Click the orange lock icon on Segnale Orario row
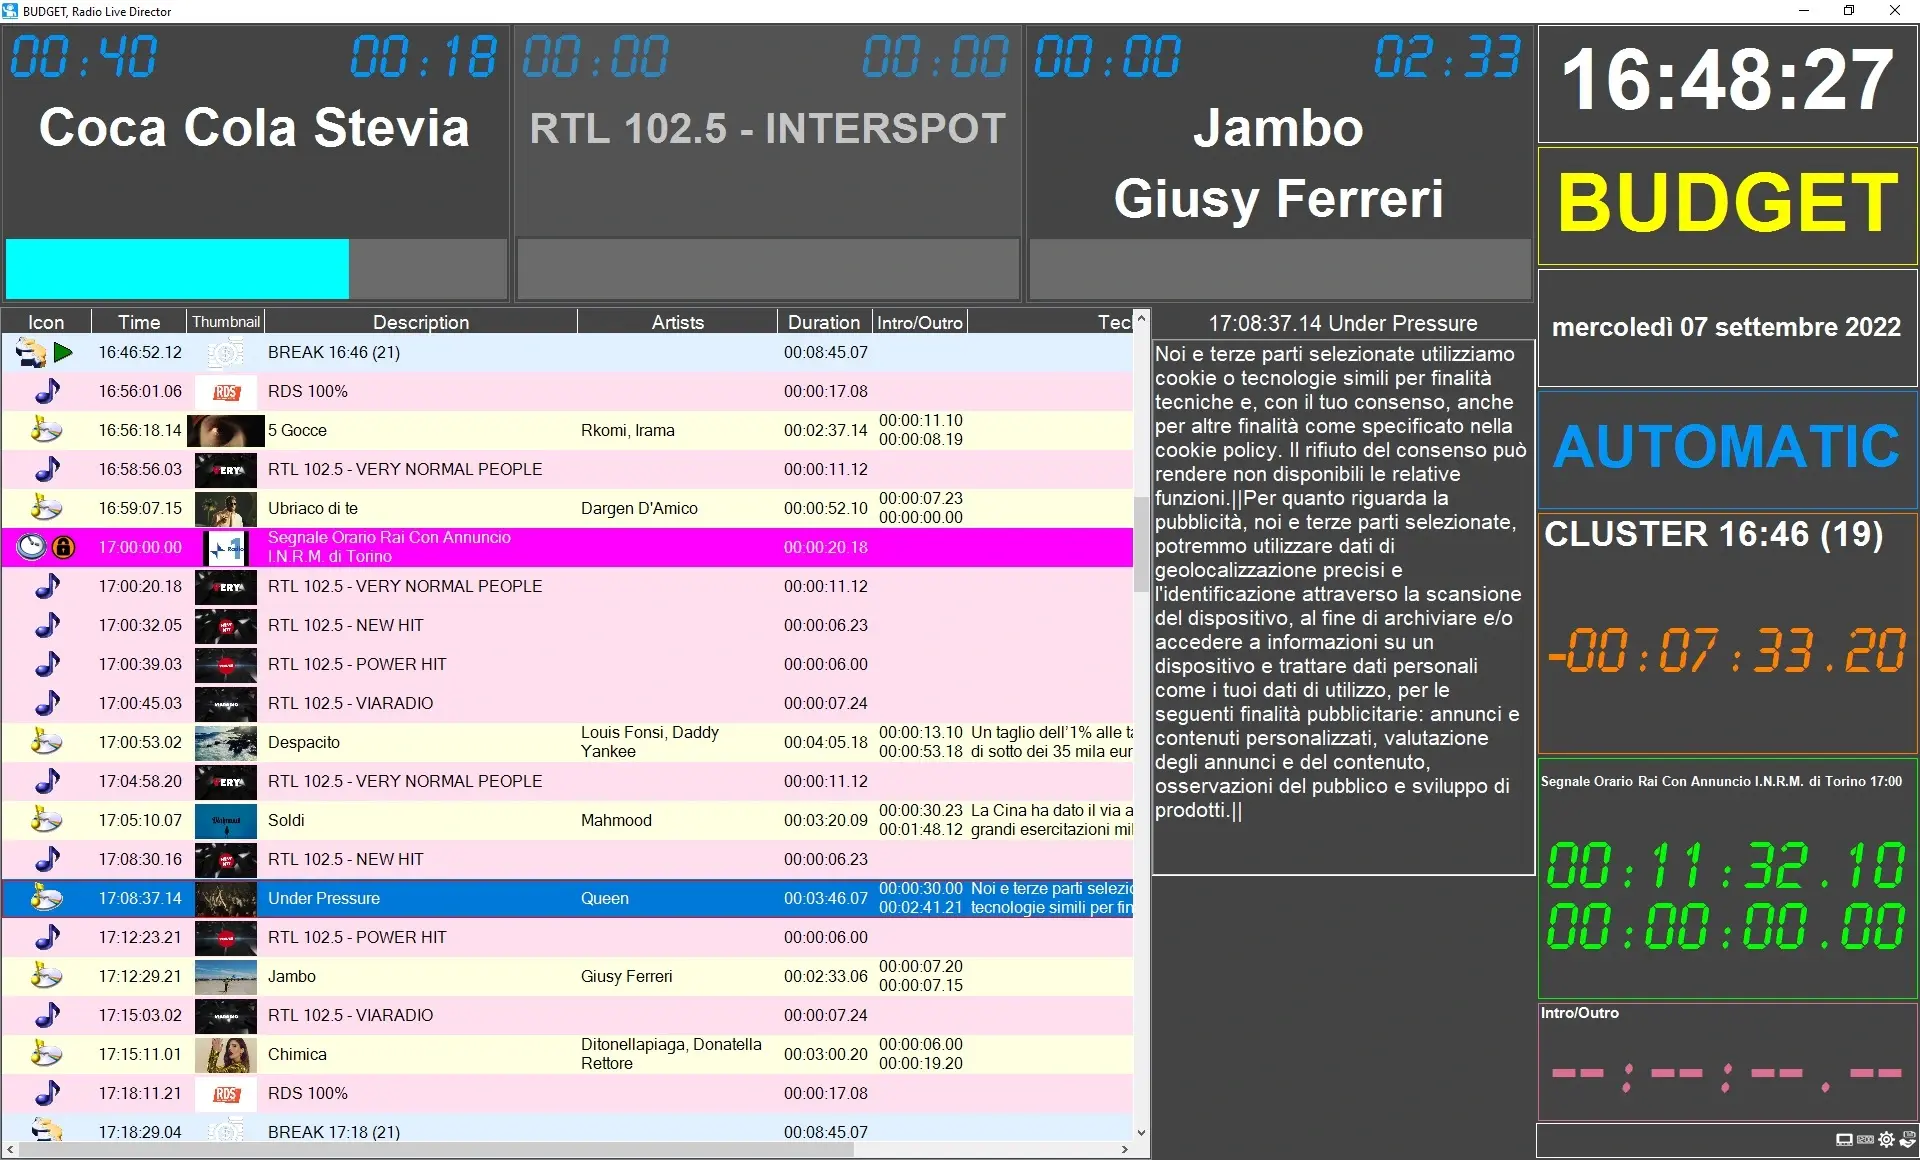1920x1160 pixels. coord(63,547)
